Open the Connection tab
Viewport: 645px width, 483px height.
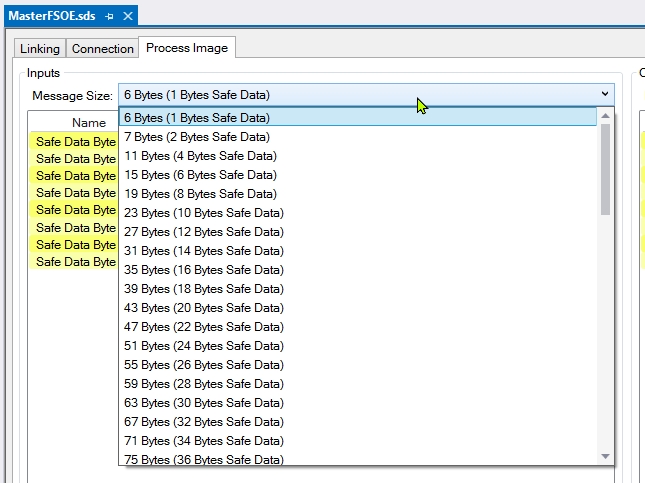point(102,48)
